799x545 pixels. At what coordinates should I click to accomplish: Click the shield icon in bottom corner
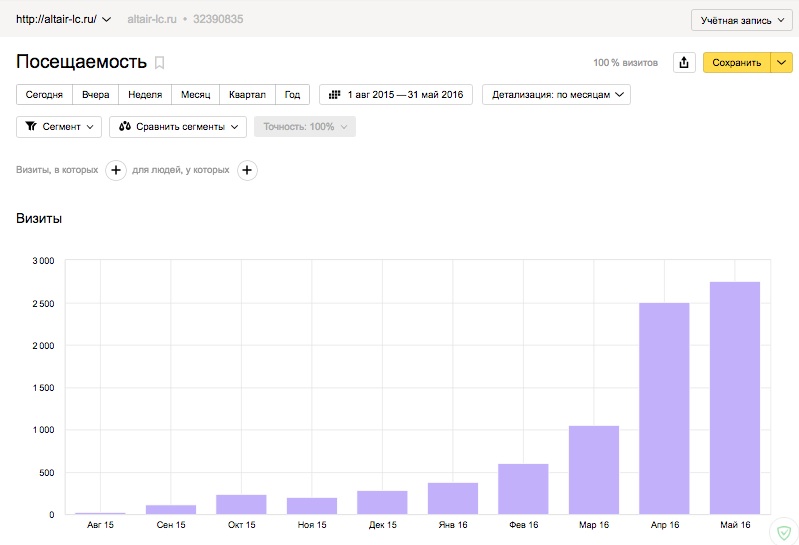tap(781, 529)
